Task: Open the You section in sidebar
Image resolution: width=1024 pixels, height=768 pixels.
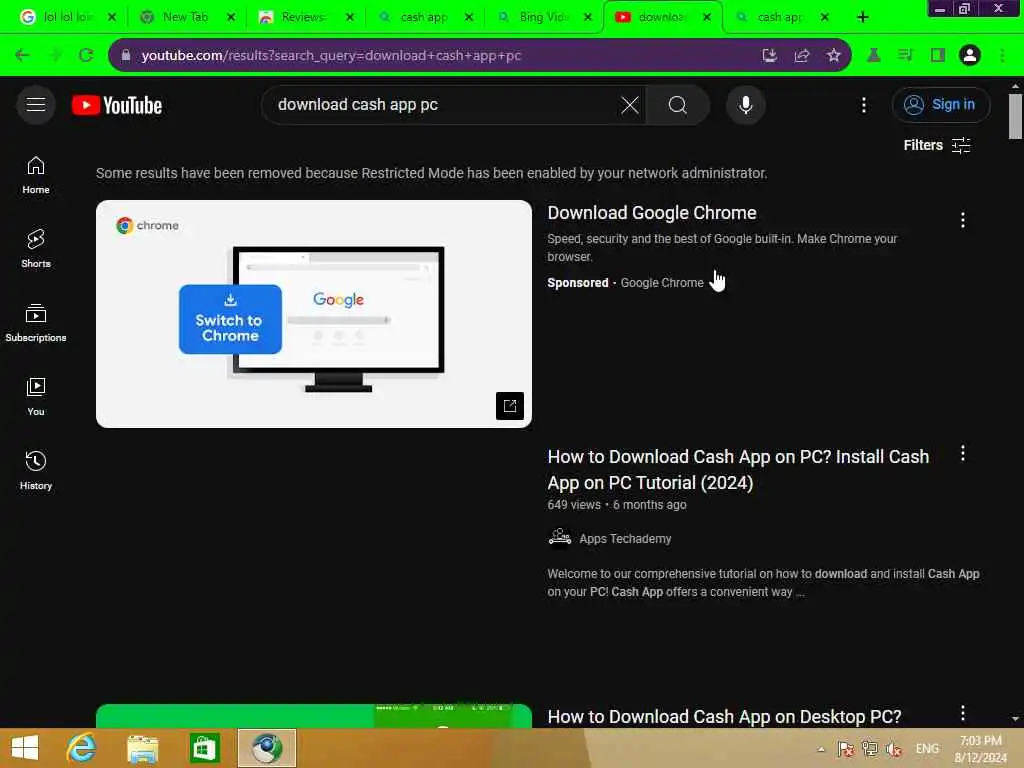Action: pyautogui.click(x=36, y=396)
